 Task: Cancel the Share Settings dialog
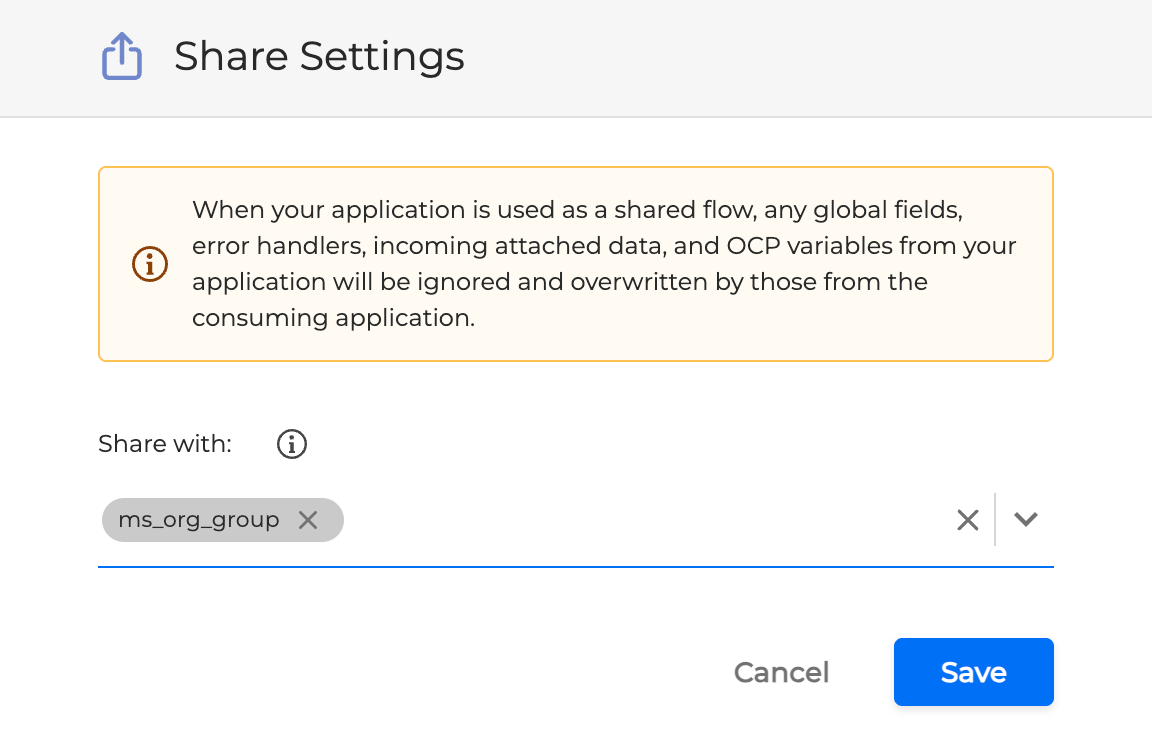(781, 672)
